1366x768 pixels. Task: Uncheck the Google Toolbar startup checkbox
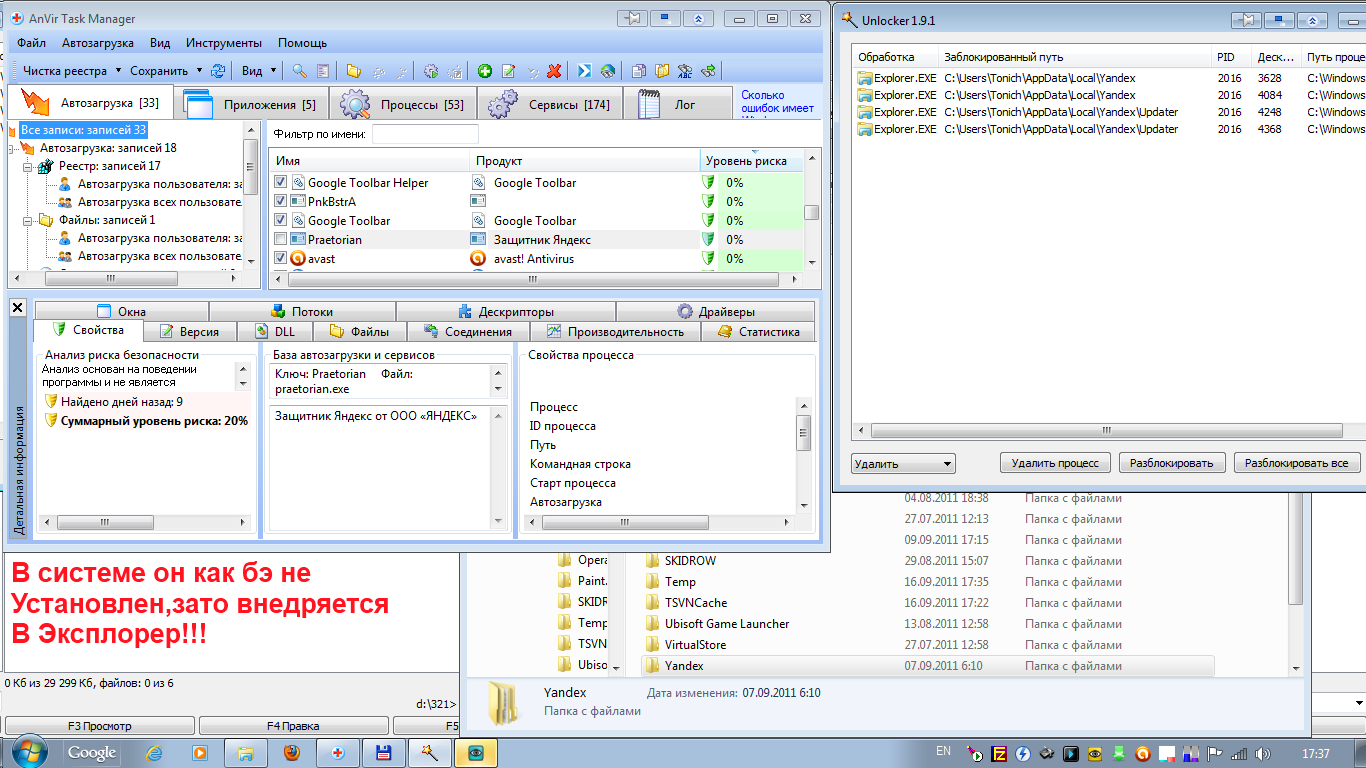[281, 220]
